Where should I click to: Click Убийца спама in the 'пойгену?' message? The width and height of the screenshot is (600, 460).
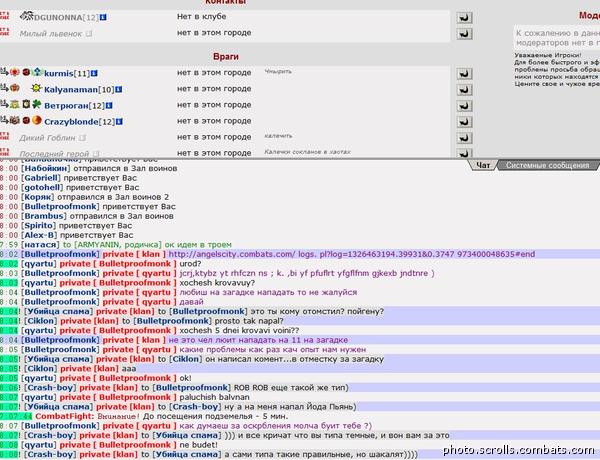(x=59, y=312)
